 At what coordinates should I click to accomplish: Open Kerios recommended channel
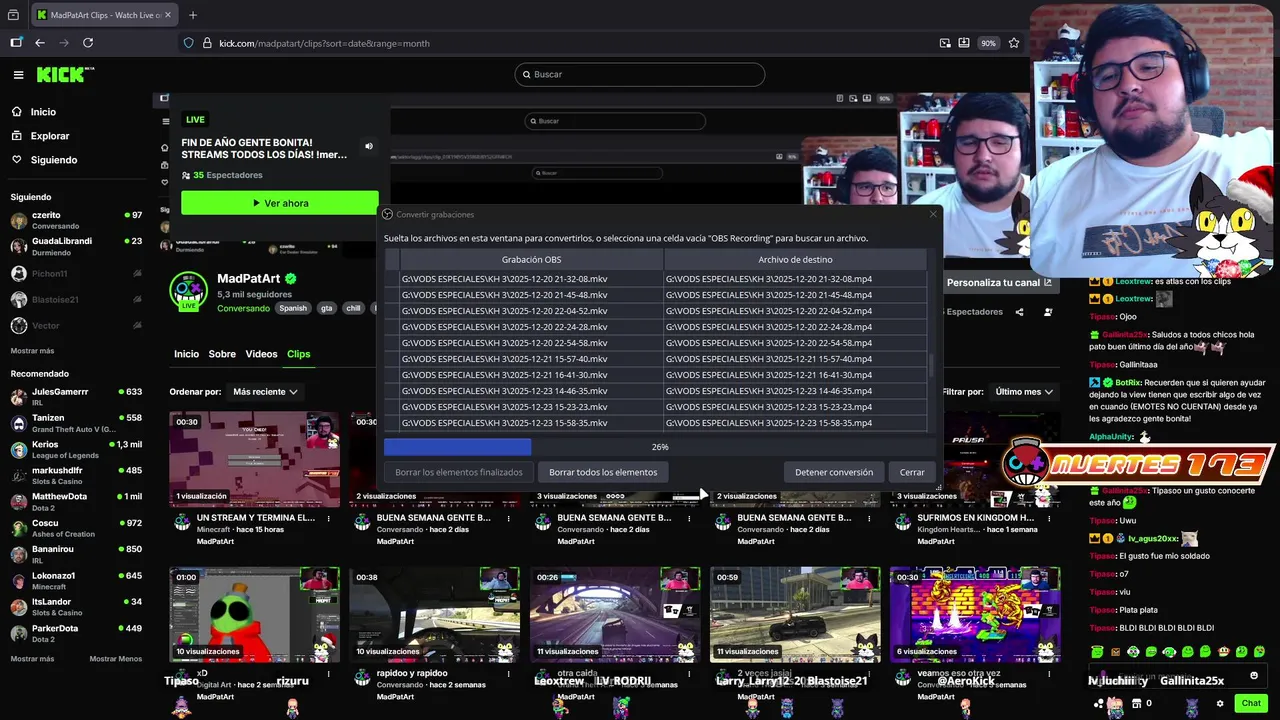76,449
